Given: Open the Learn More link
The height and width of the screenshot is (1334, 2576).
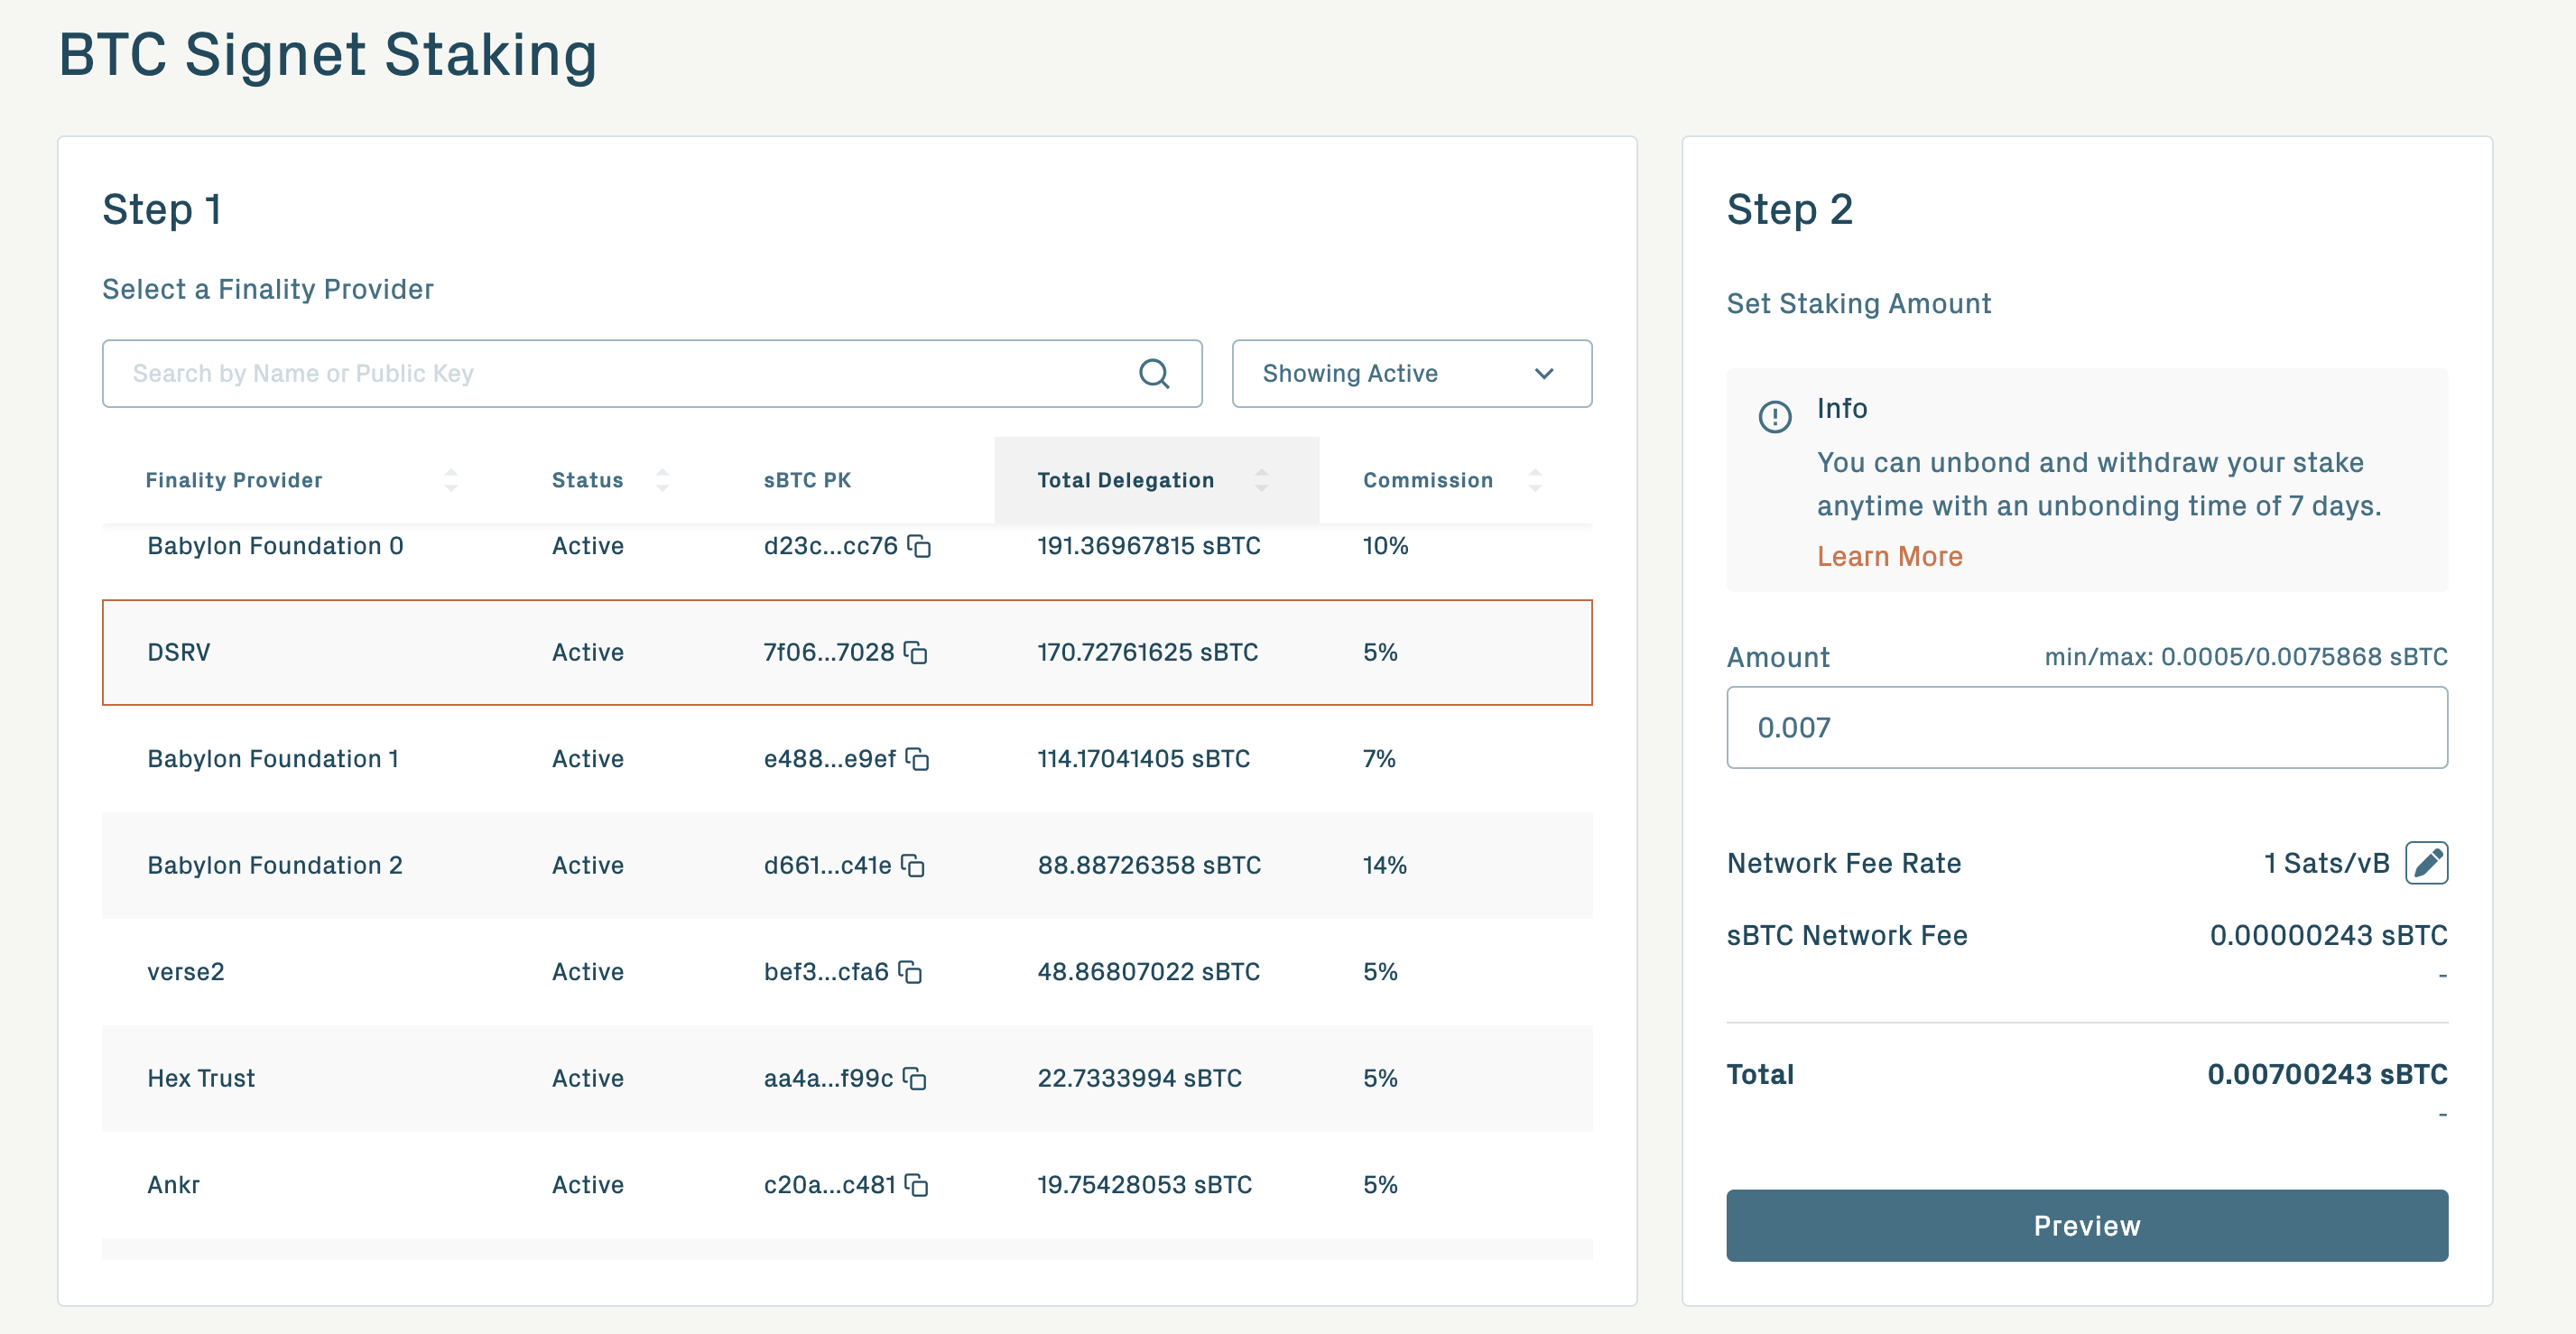Looking at the screenshot, I should click(1889, 556).
